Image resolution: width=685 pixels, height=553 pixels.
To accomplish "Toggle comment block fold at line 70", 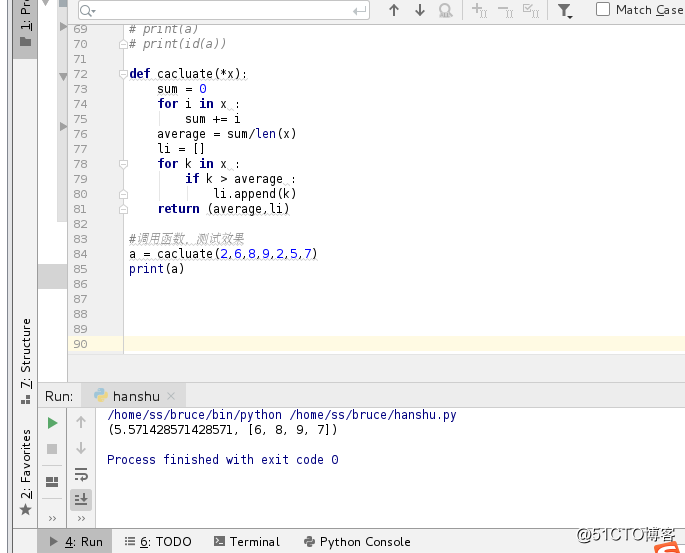I will tap(123, 44).
